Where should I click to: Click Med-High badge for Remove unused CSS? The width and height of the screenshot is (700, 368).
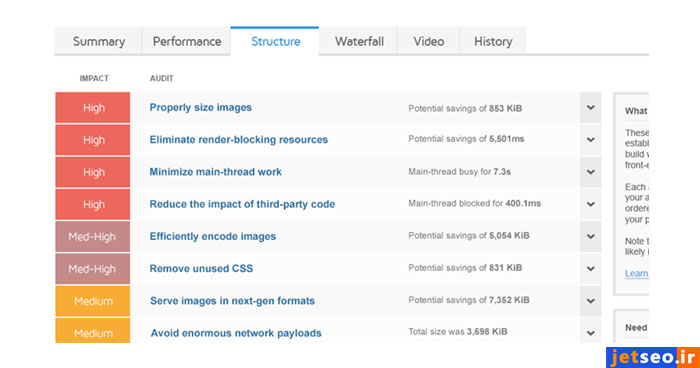tap(93, 268)
